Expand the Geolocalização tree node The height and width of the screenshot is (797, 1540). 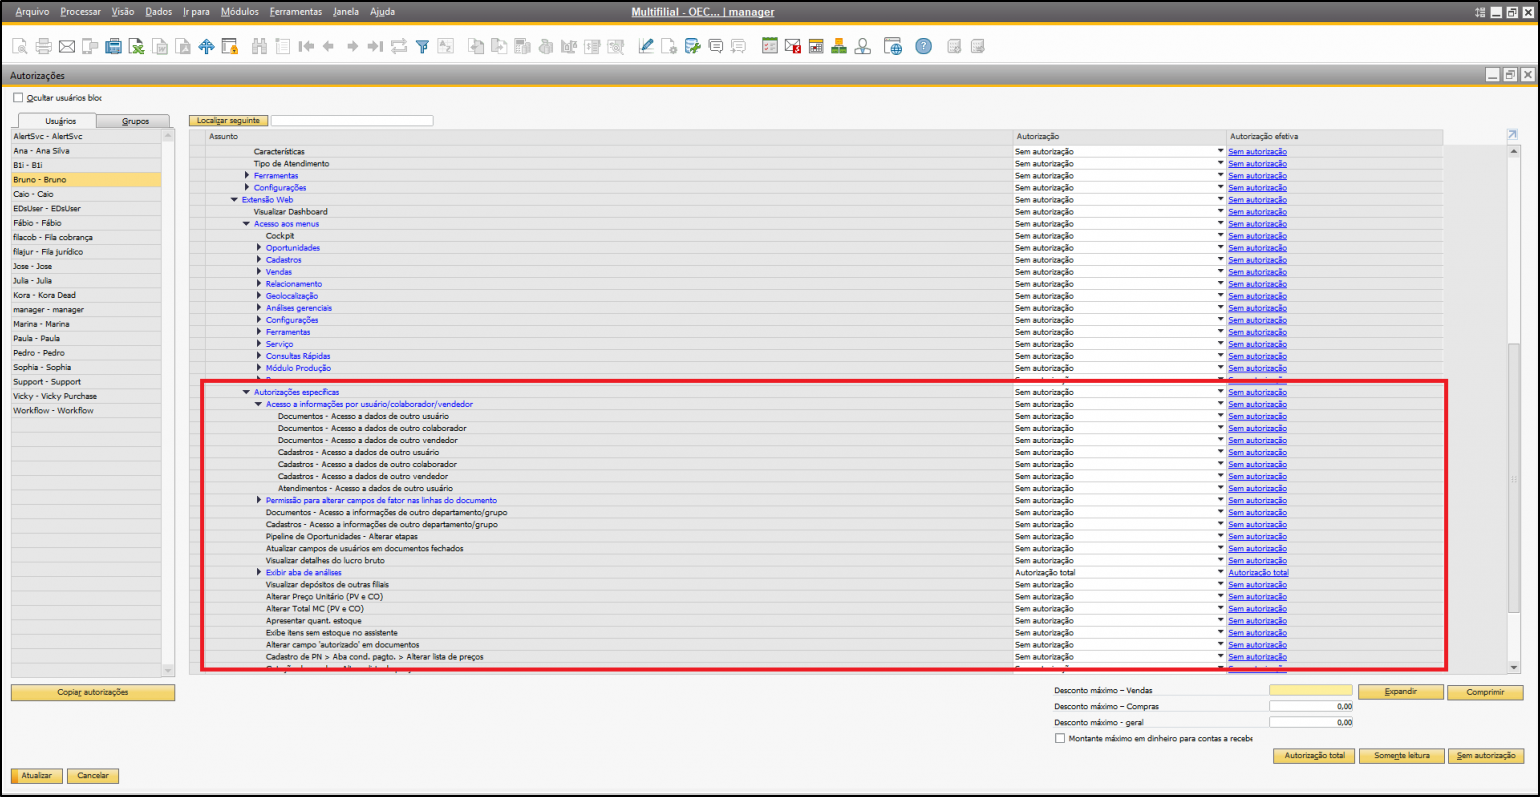(259, 296)
